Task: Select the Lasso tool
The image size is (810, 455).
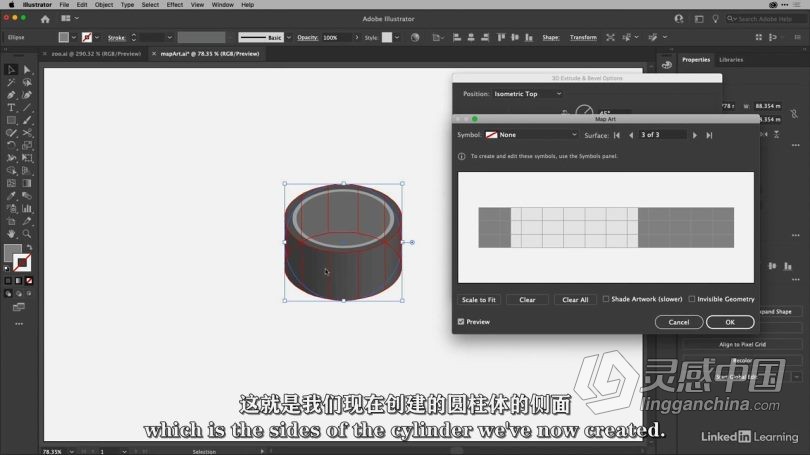Action: point(27,83)
